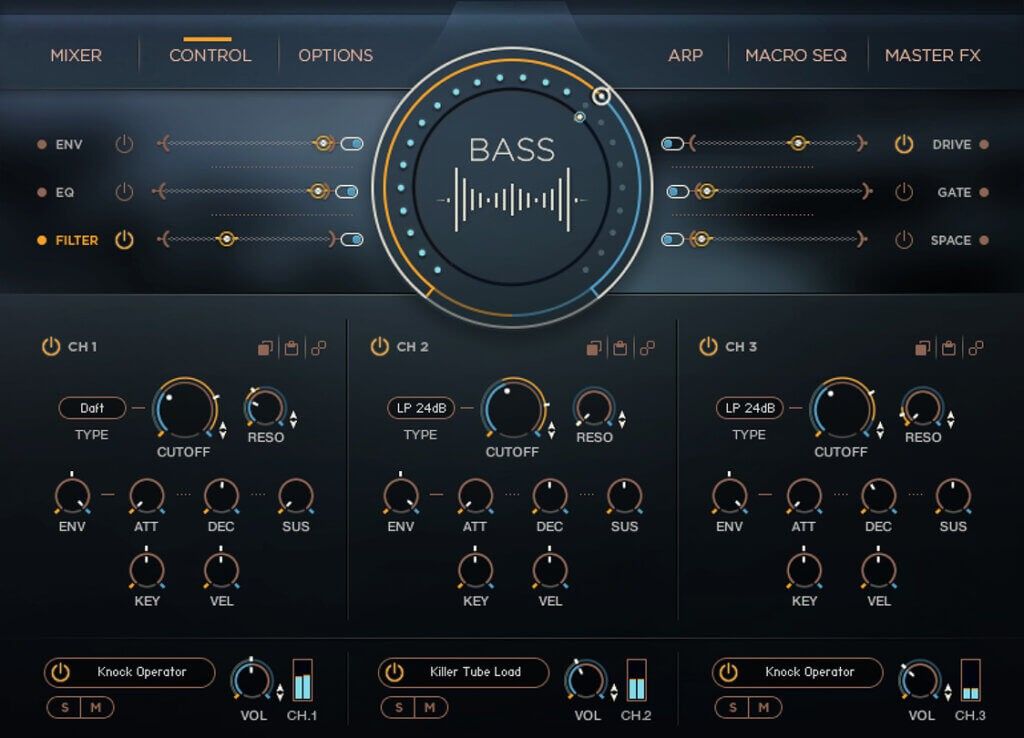This screenshot has height=738, width=1024.
Task: Open the LP 24dB type menu on CH 2
Action: (x=419, y=408)
